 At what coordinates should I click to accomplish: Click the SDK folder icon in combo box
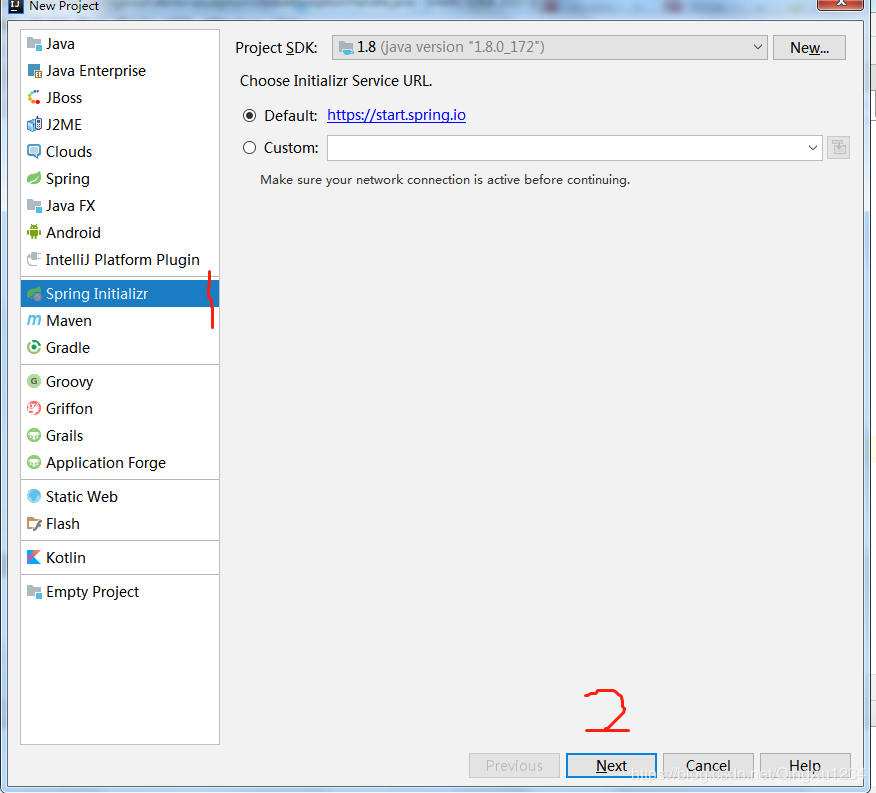(x=346, y=48)
